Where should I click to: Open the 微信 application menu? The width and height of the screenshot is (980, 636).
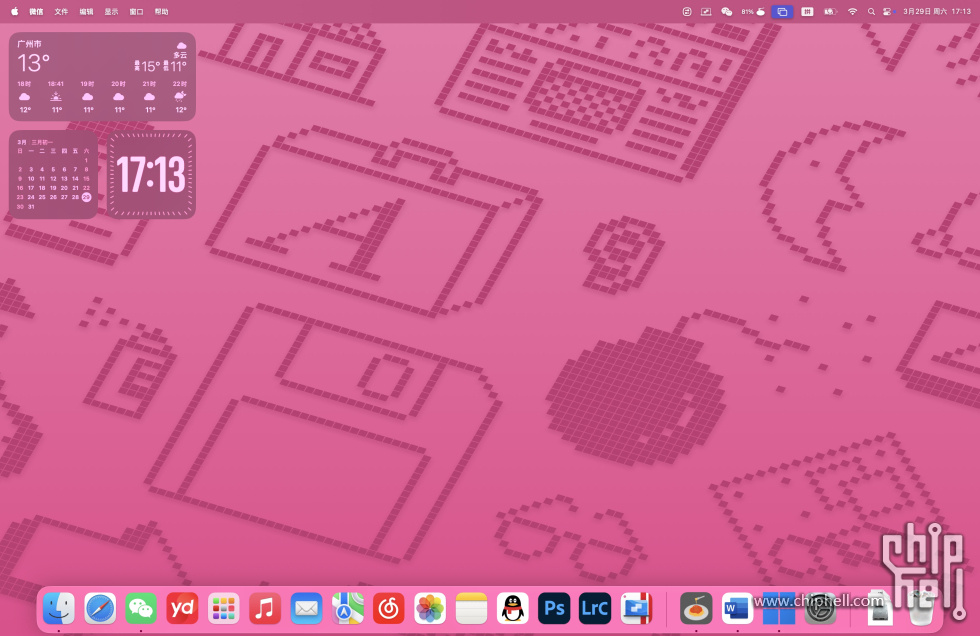36,11
